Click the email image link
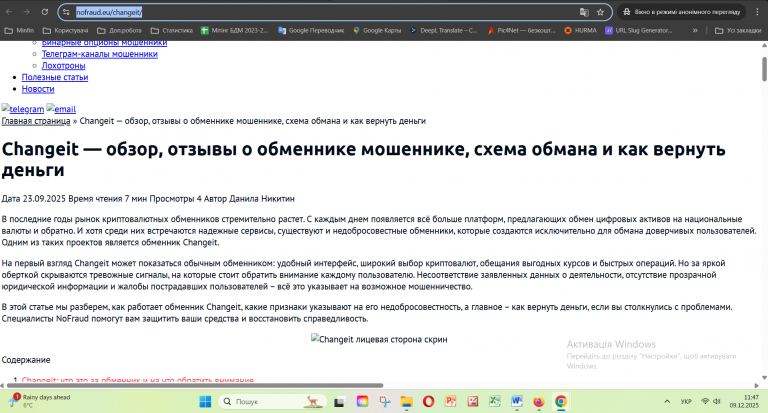768x413 pixels. click(61, 109)
